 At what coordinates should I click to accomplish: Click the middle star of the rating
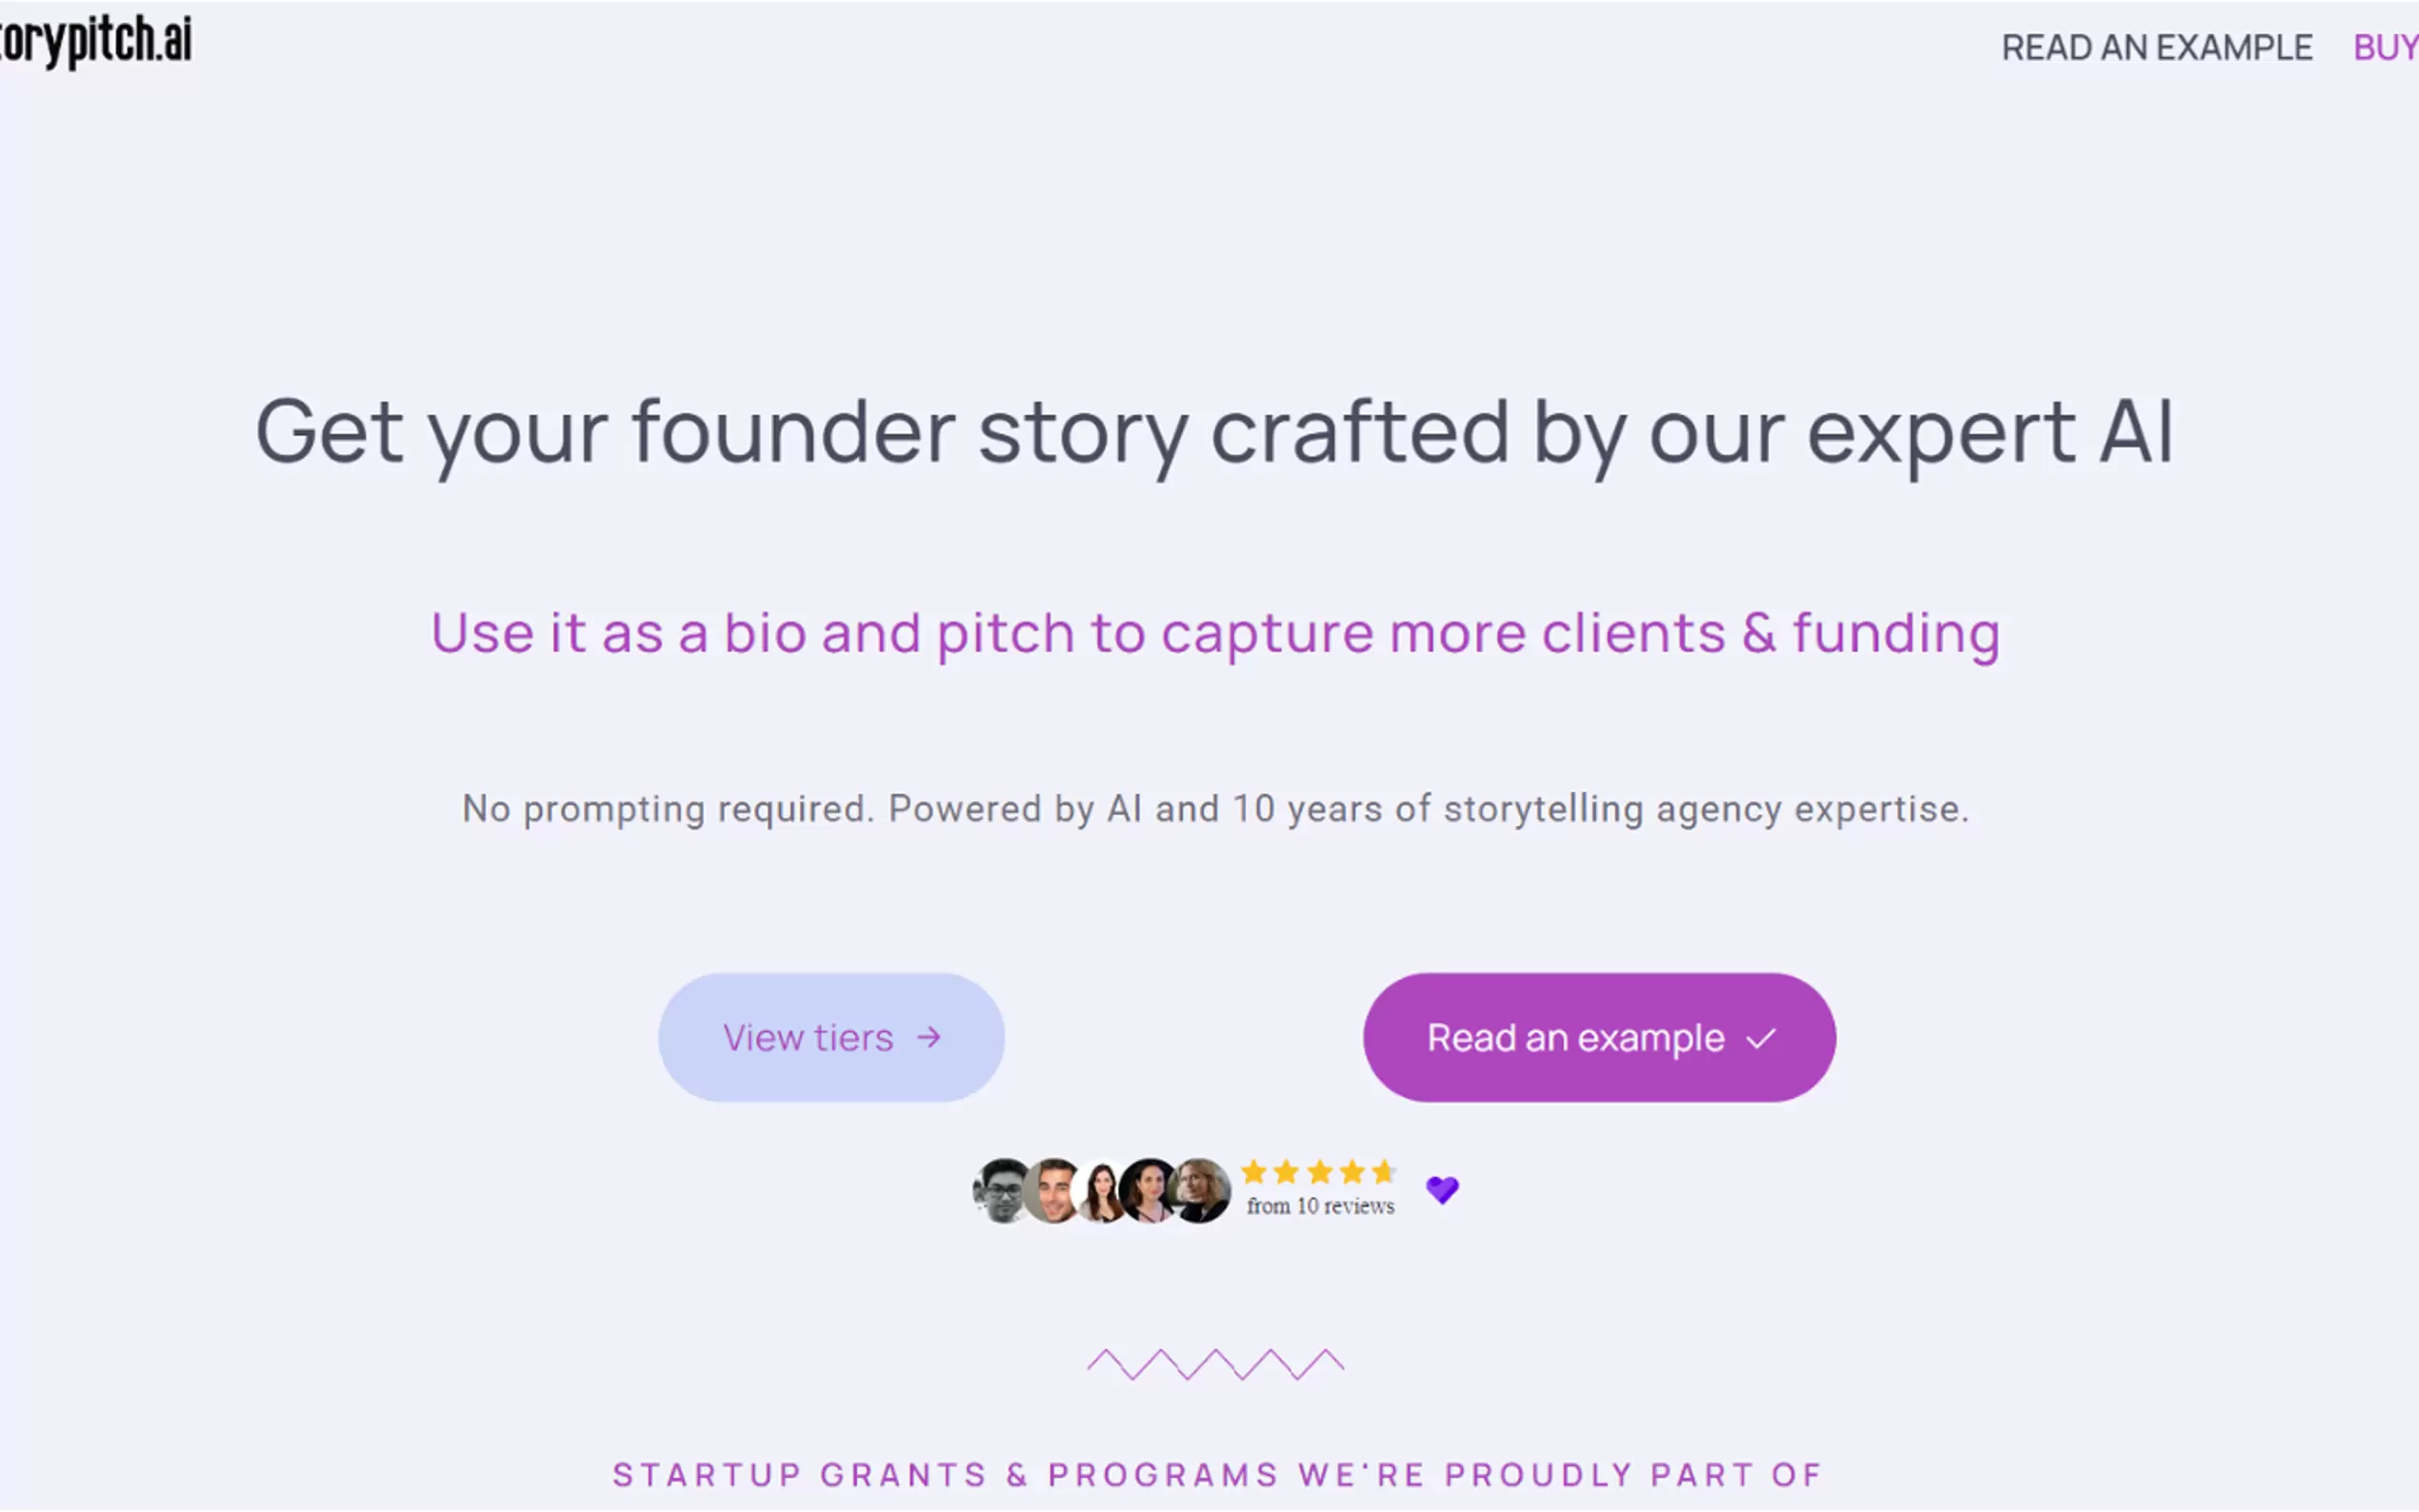[1319, 1172]
